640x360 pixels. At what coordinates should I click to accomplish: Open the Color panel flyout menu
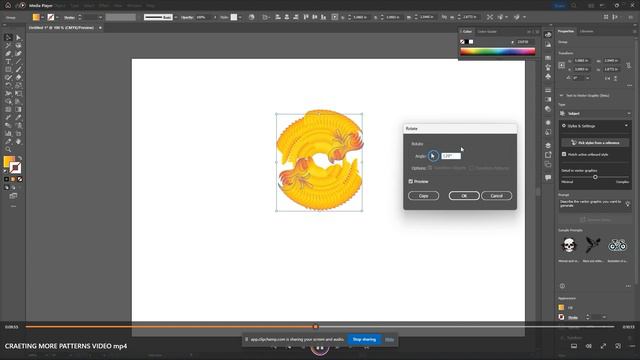coord(538,31)
